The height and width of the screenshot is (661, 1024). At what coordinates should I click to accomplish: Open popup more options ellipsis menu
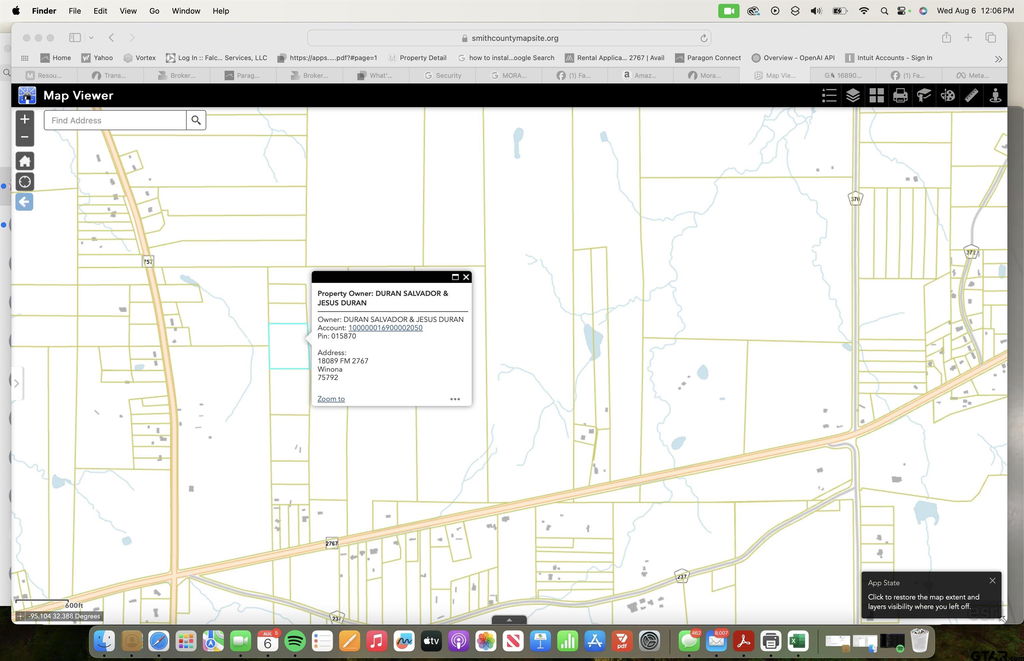pyautogui.click(x=455, y=399)
